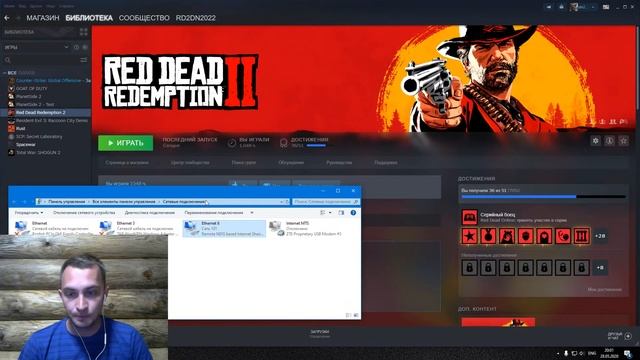Select the Ethernet 3 adapter
The width and height of the screenshot is (640, 360).
tap(137, 229)
